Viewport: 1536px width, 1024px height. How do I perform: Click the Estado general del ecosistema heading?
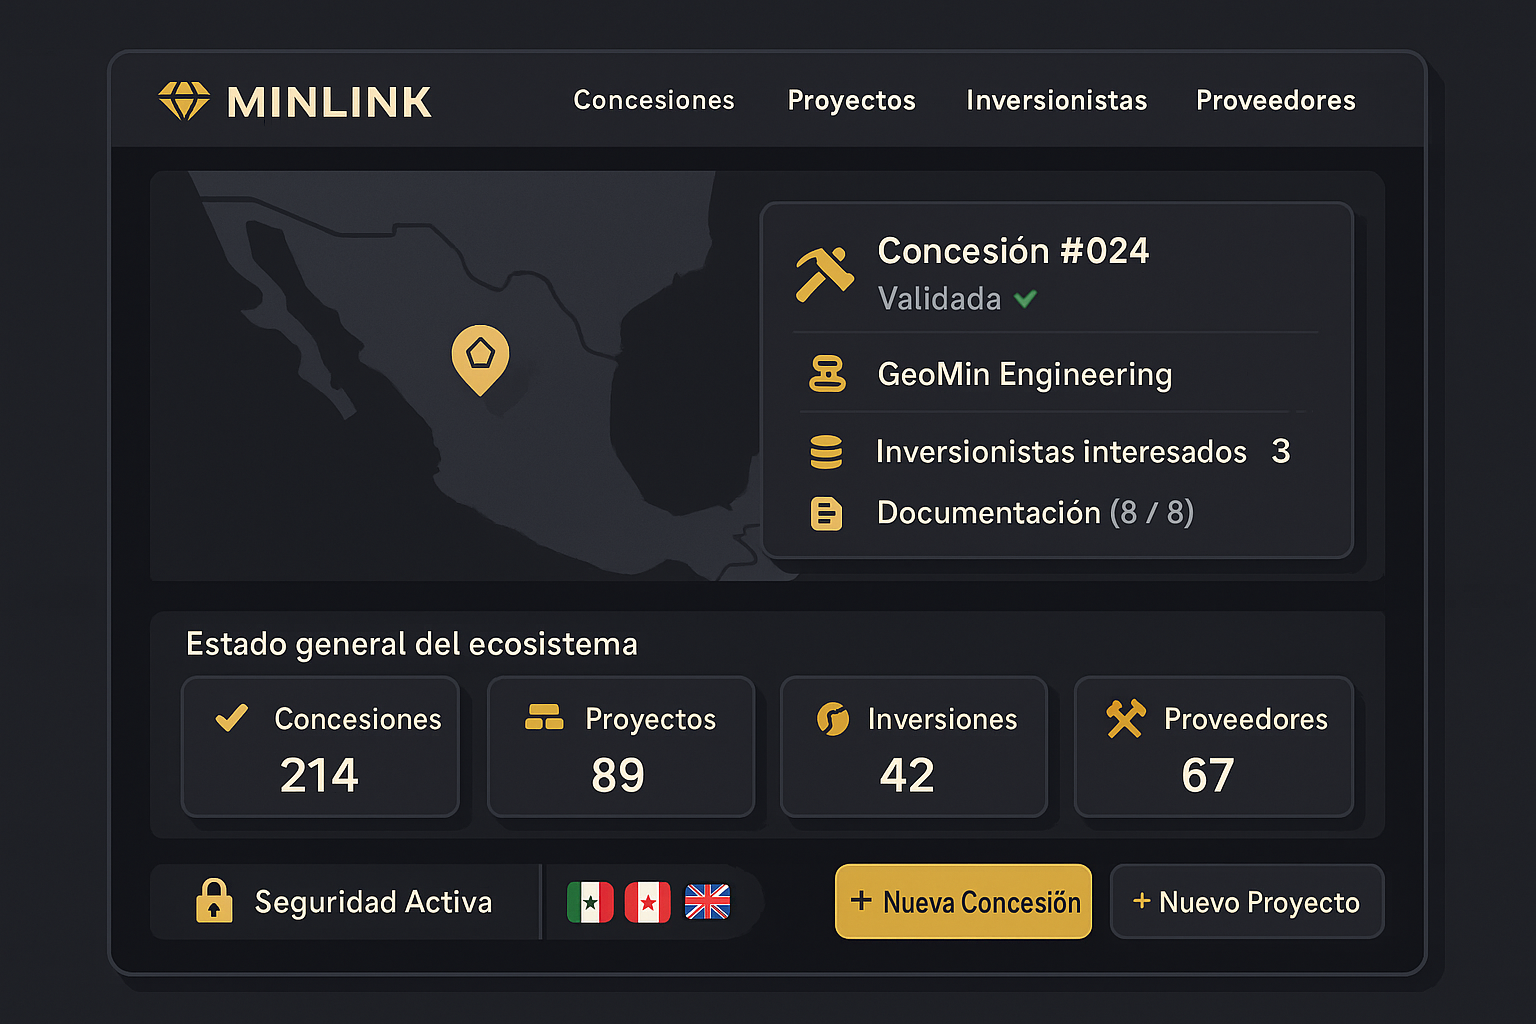click(412, 644)
